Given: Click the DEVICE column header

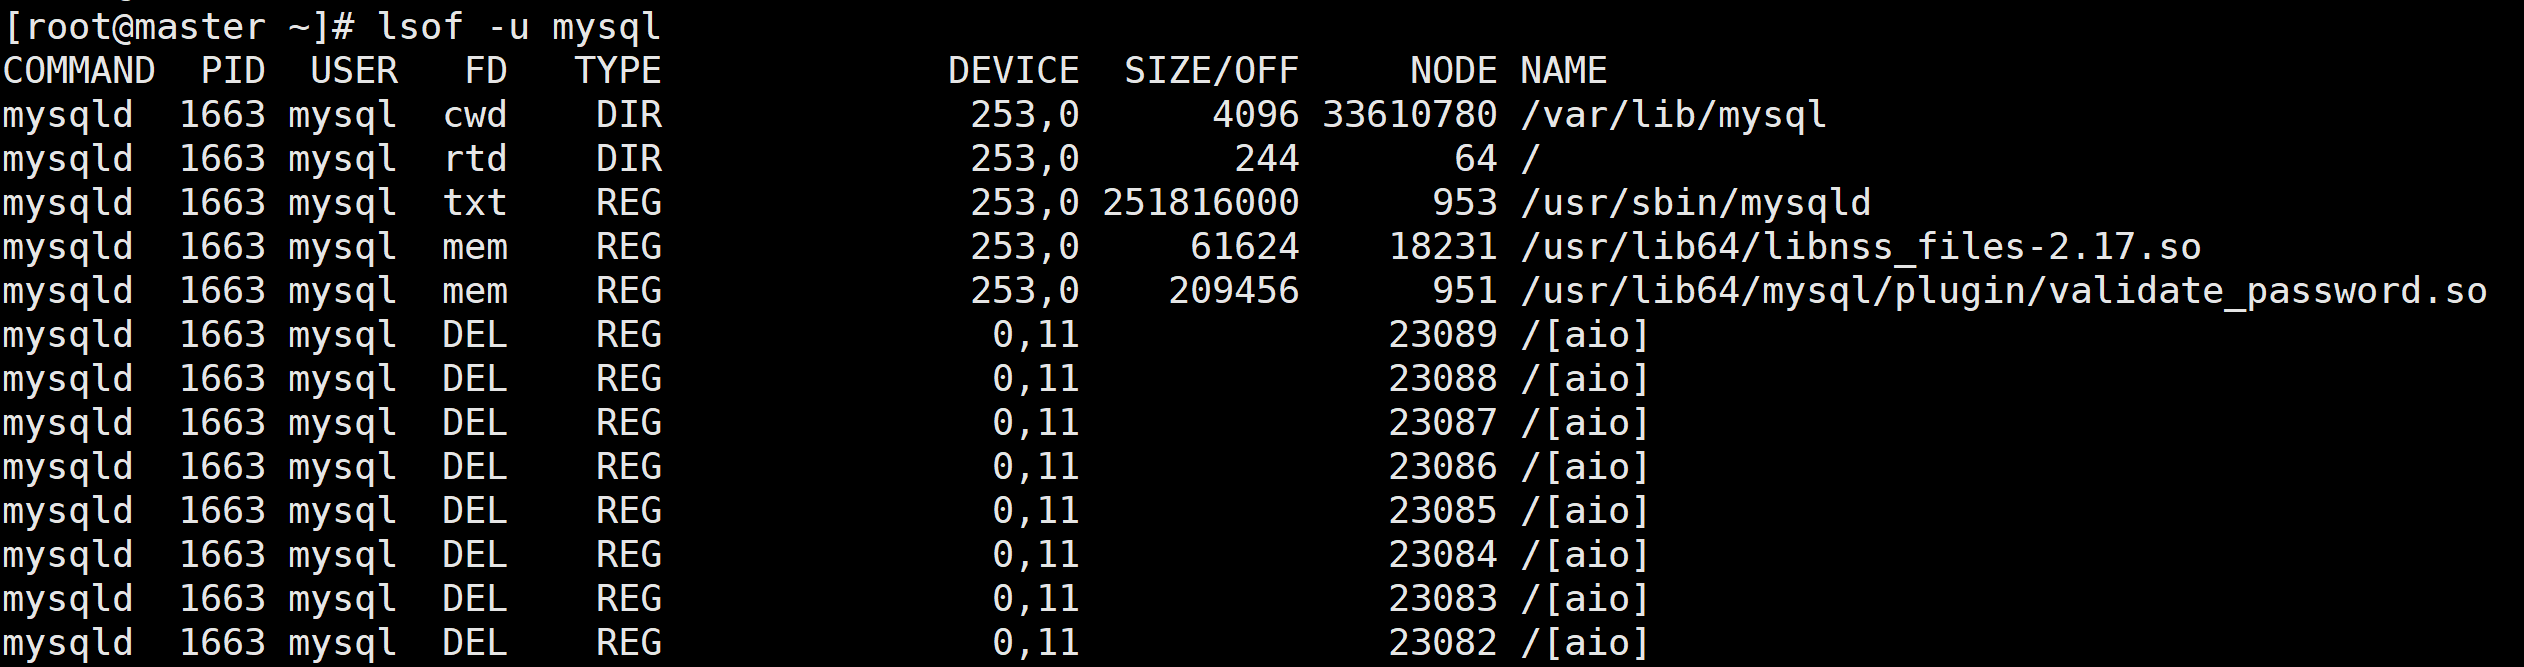Looking at the screenshot, I should coord(1014,71).
